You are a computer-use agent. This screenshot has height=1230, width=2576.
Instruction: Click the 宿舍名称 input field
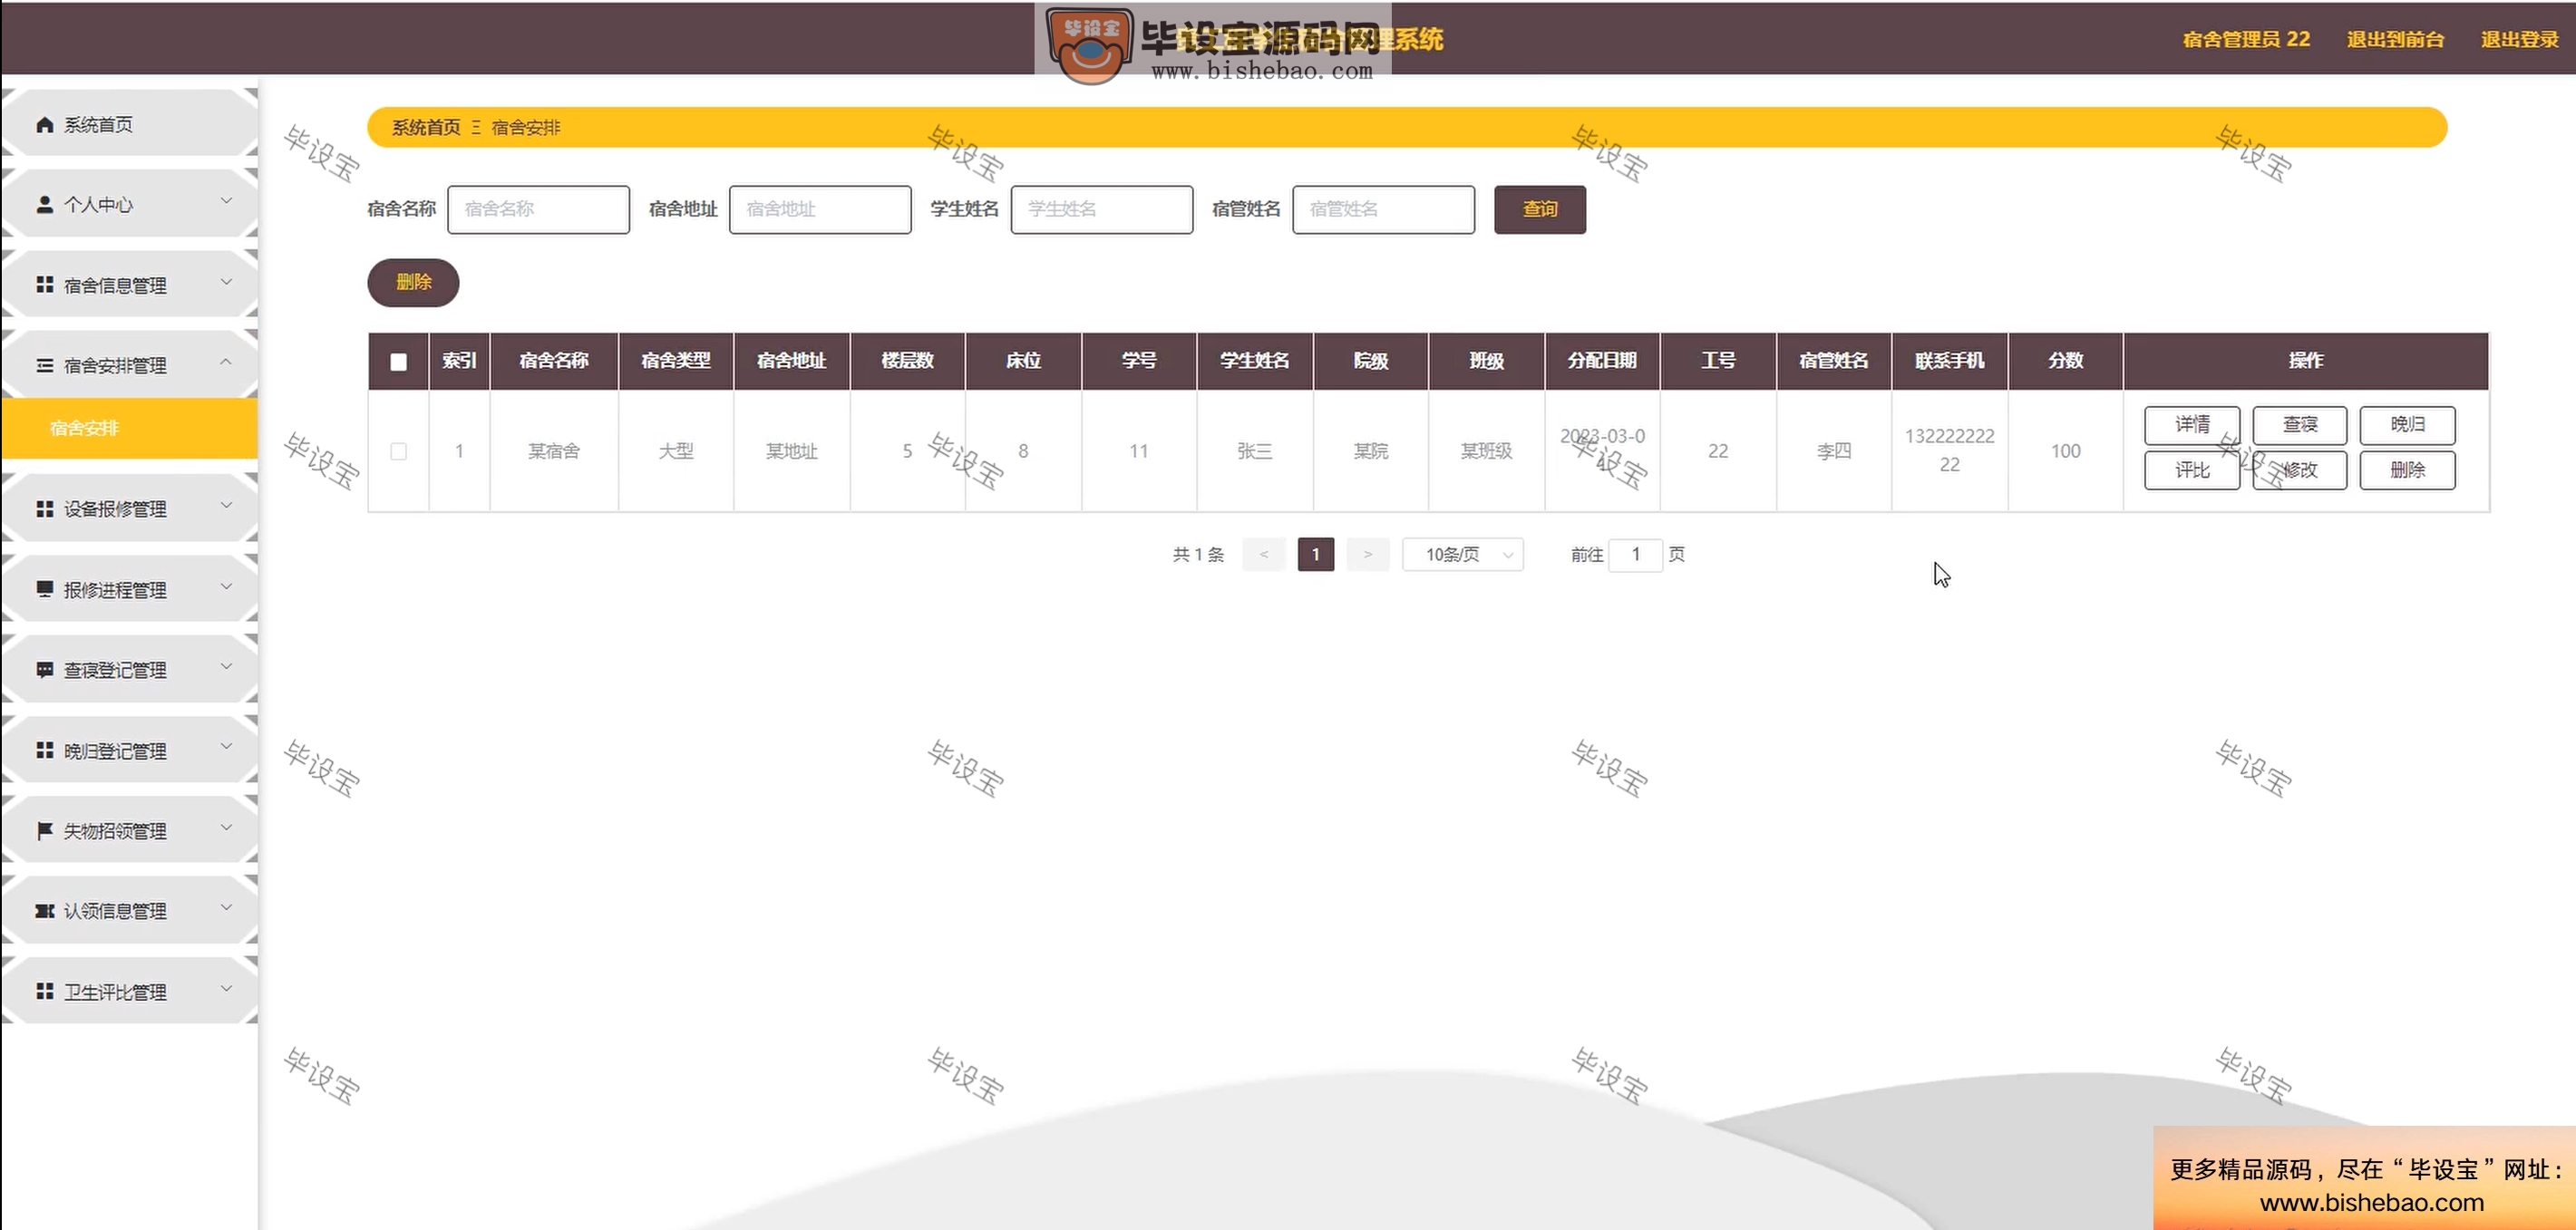538,209
